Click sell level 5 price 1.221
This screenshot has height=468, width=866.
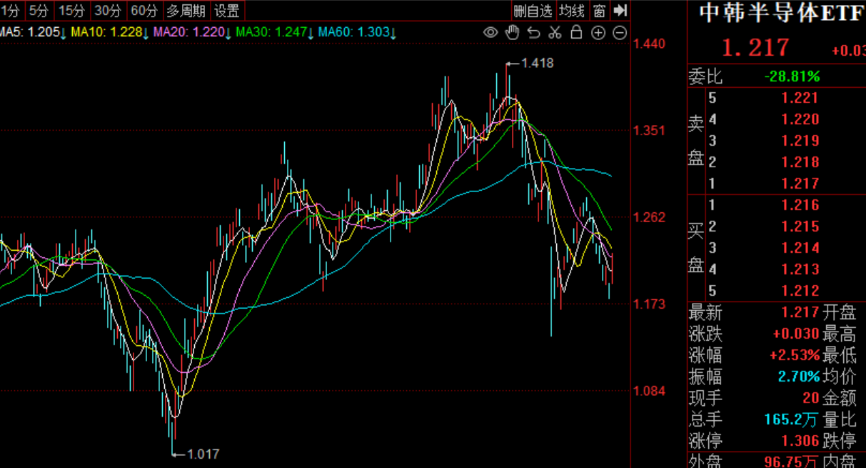[x=799, y=98]
